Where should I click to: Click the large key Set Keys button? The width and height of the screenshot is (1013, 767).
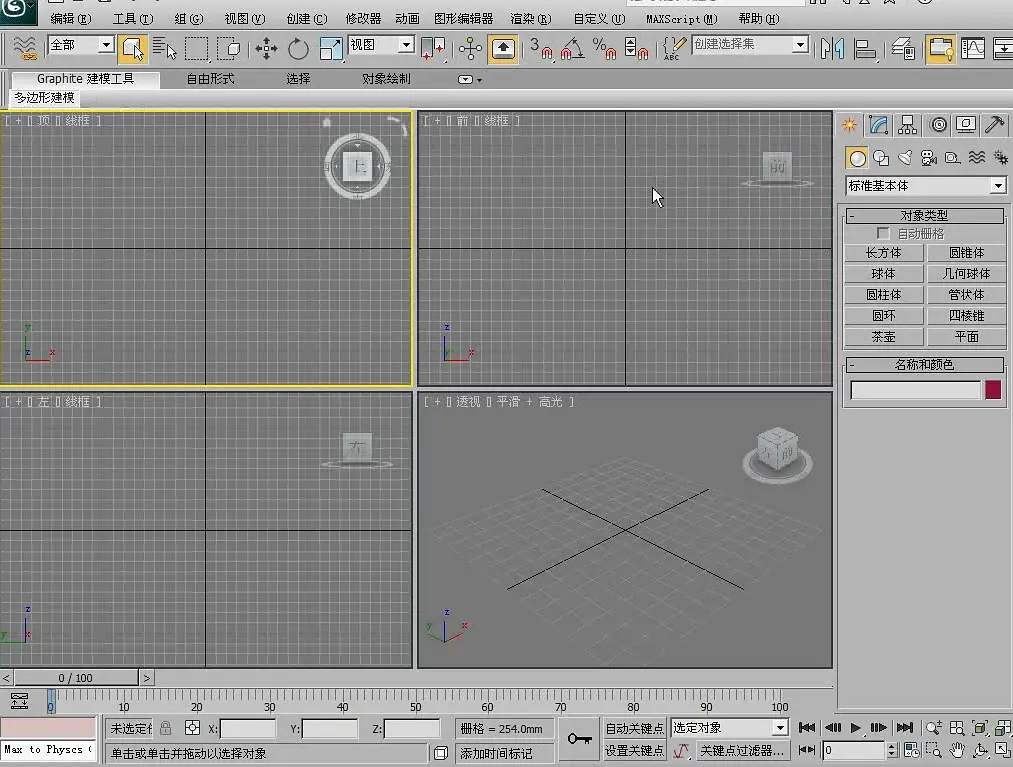pyautogui.click(x=580, y=739)
